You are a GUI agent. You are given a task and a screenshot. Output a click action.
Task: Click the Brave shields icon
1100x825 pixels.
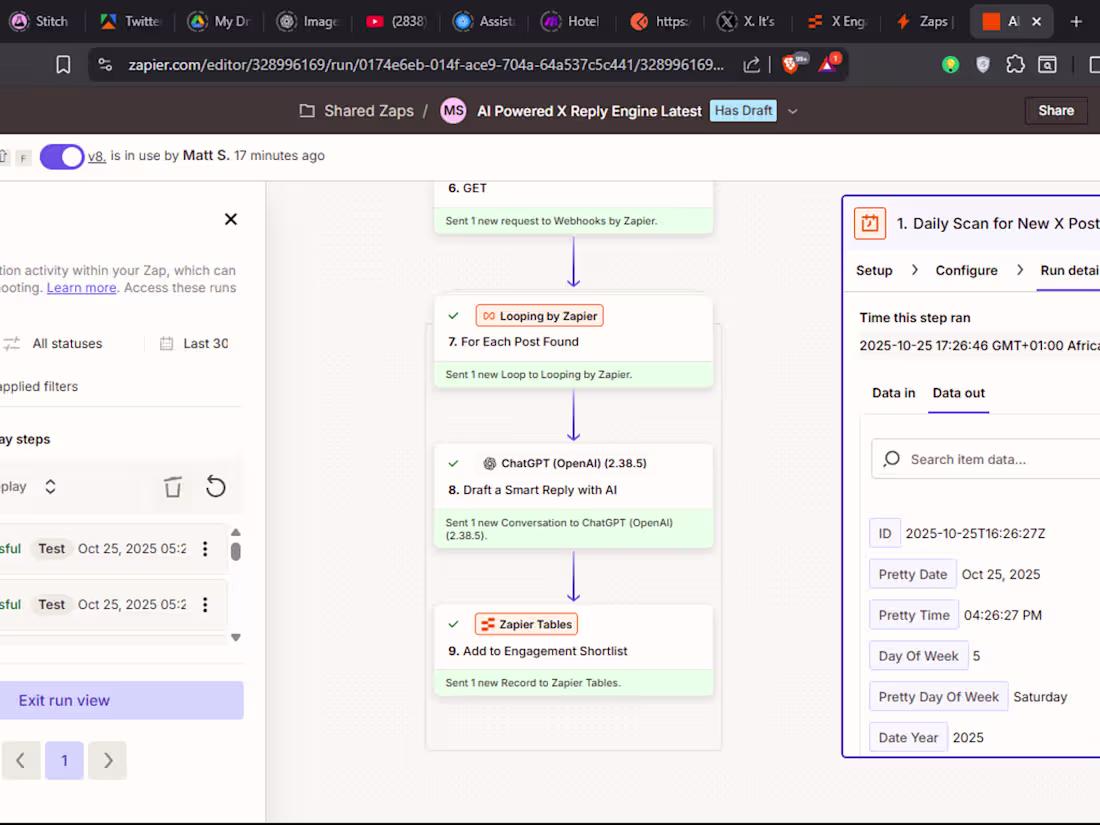791,65
